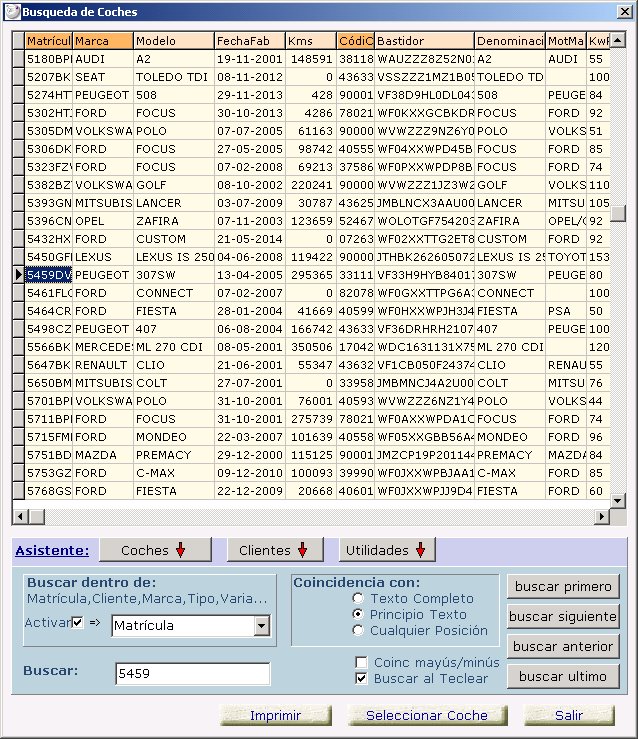Image resolution: width=638 pixels, height=739 pixels.
Task: Close the Busqueda de Coches window
Action: [625, 11]
